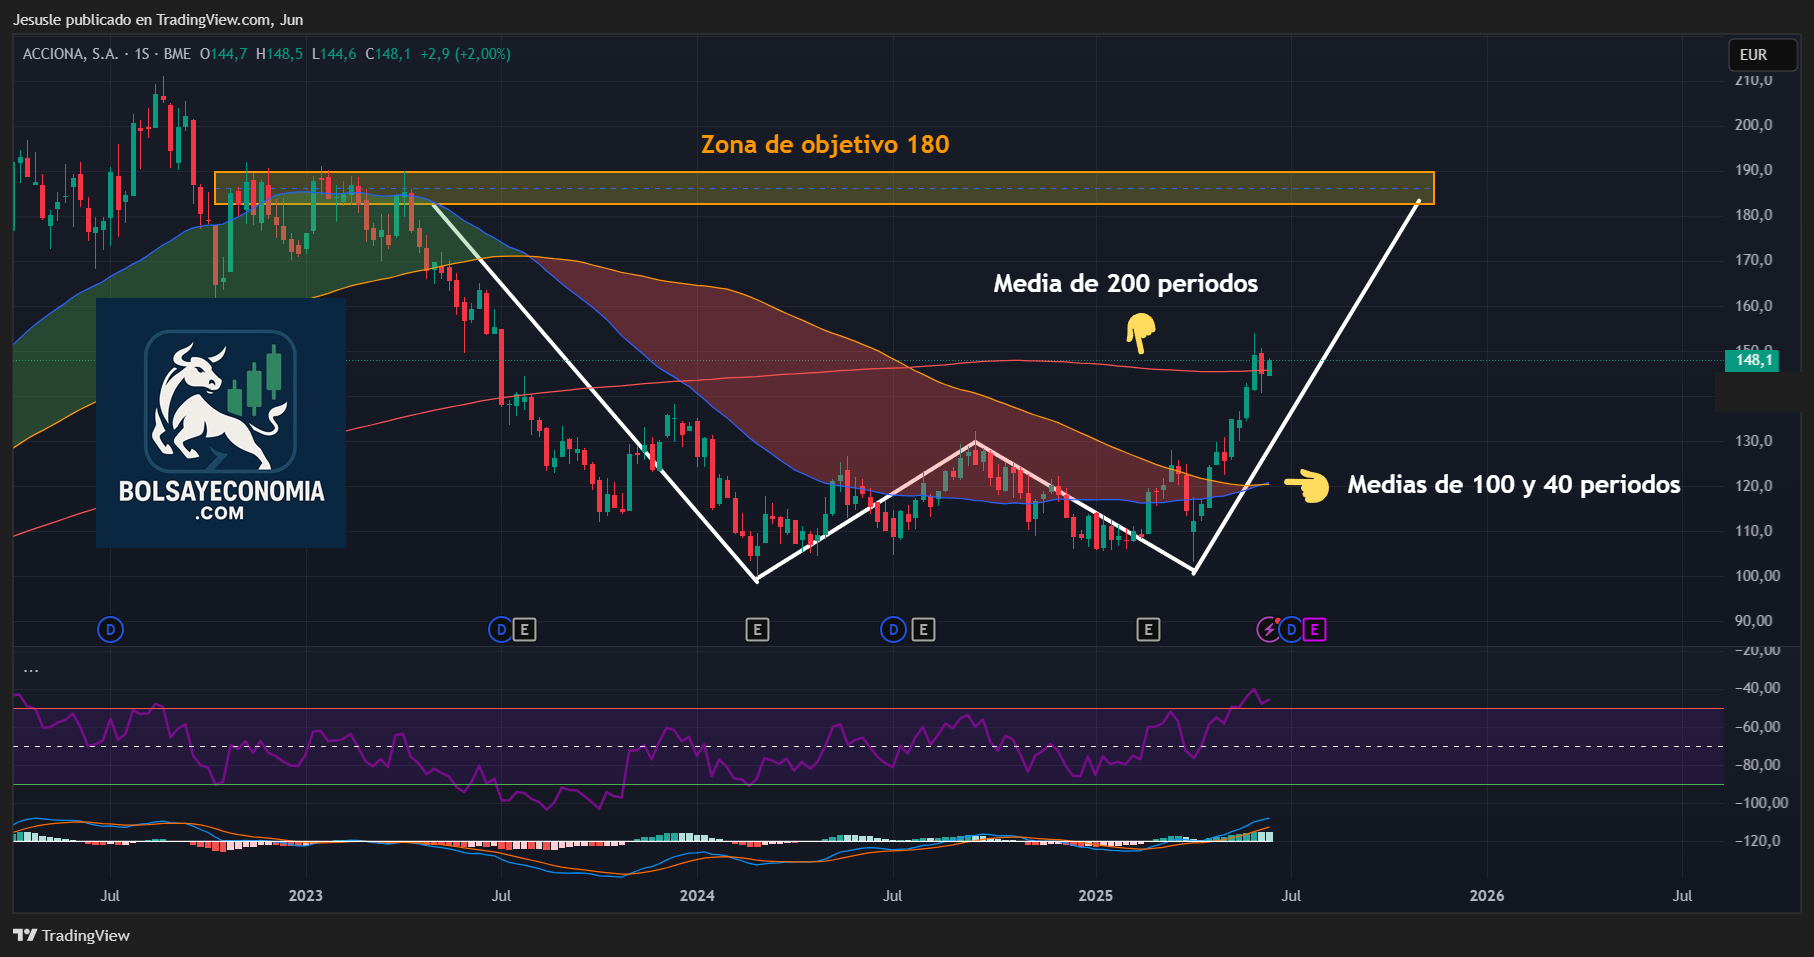Click the E earnings marker near Jul 2023
The height and width of the screenshot is (957, 1814).
(x=525, y=629)
